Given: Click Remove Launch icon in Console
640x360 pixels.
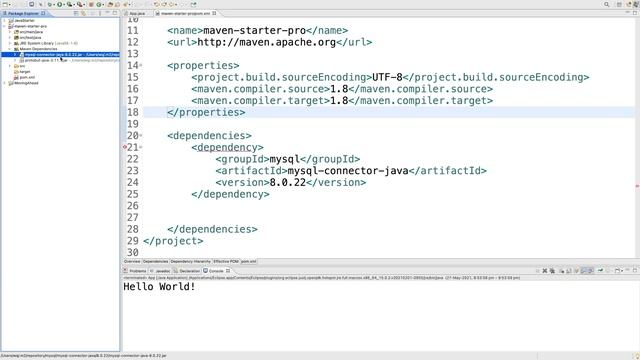Looking at the screenshot, I should pos(544,271).
